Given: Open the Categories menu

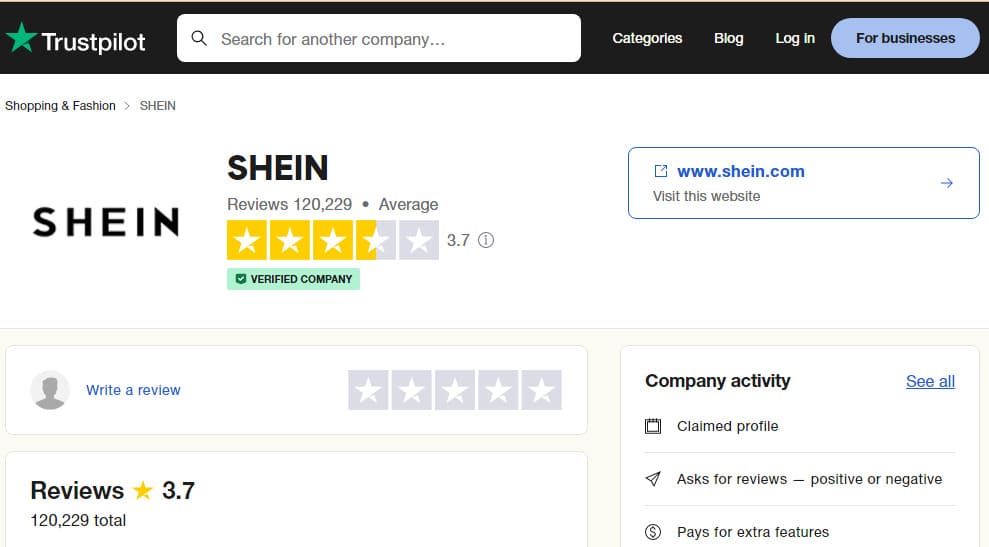Looking at the screenshot, I should pyautogui.click(x=647, y=38).
